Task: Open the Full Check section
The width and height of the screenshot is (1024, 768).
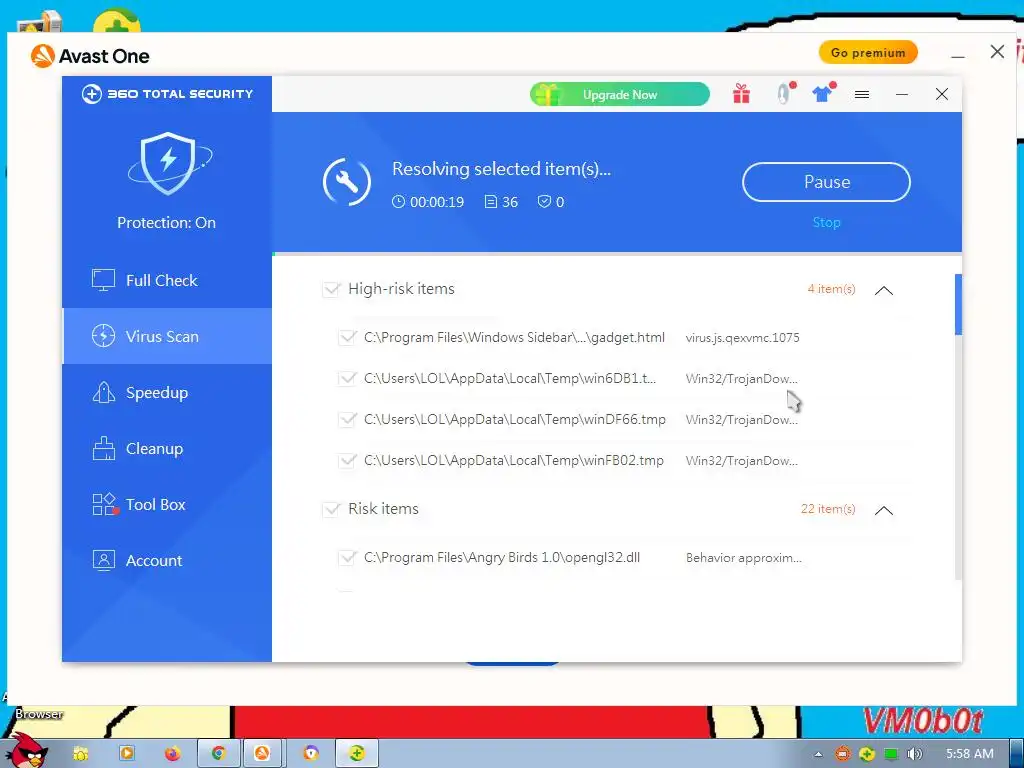Action: pos(167,280)
